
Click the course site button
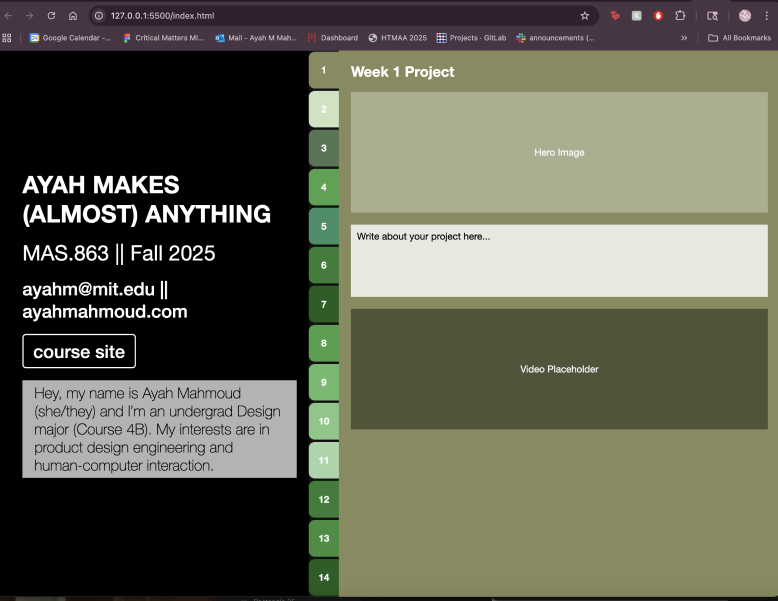(79, 352)
